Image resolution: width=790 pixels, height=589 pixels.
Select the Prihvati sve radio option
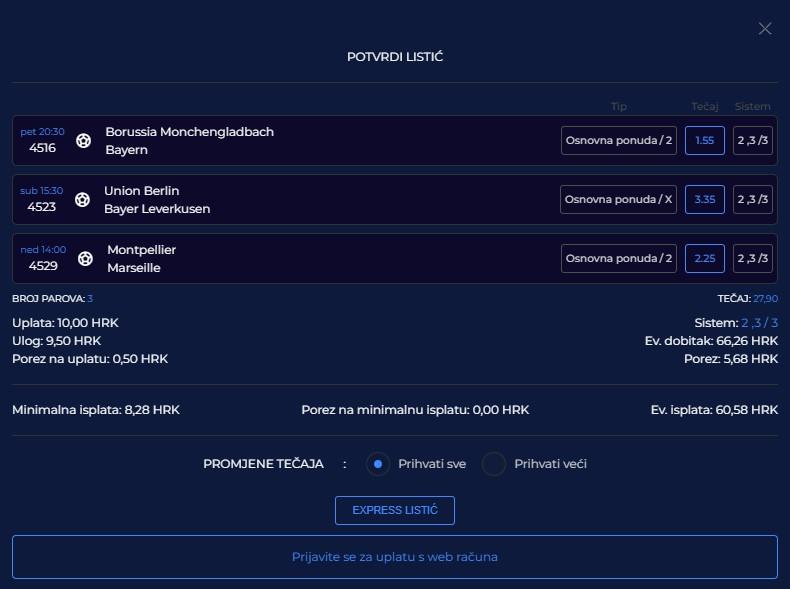pyautogui.click(x=378, y=464)
